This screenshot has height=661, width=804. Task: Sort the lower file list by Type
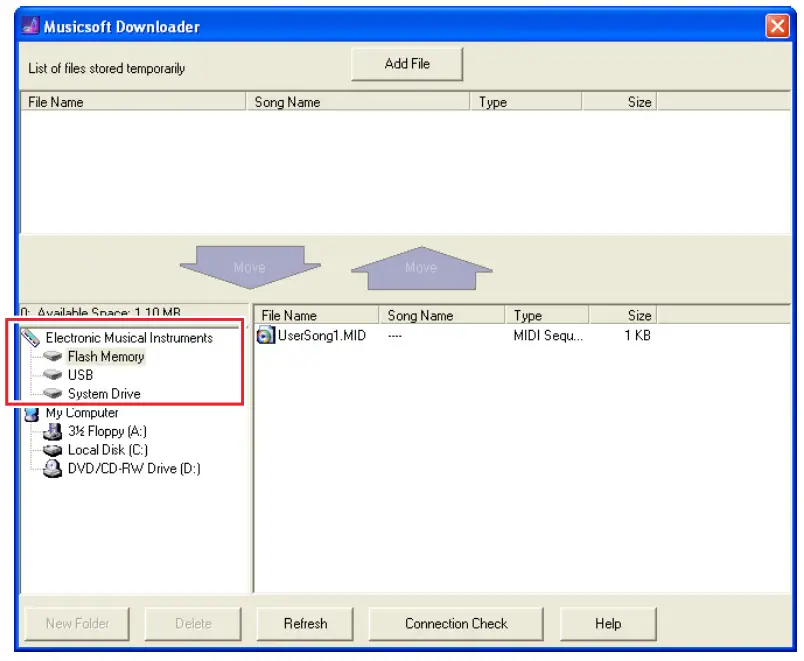pos(546,315)
